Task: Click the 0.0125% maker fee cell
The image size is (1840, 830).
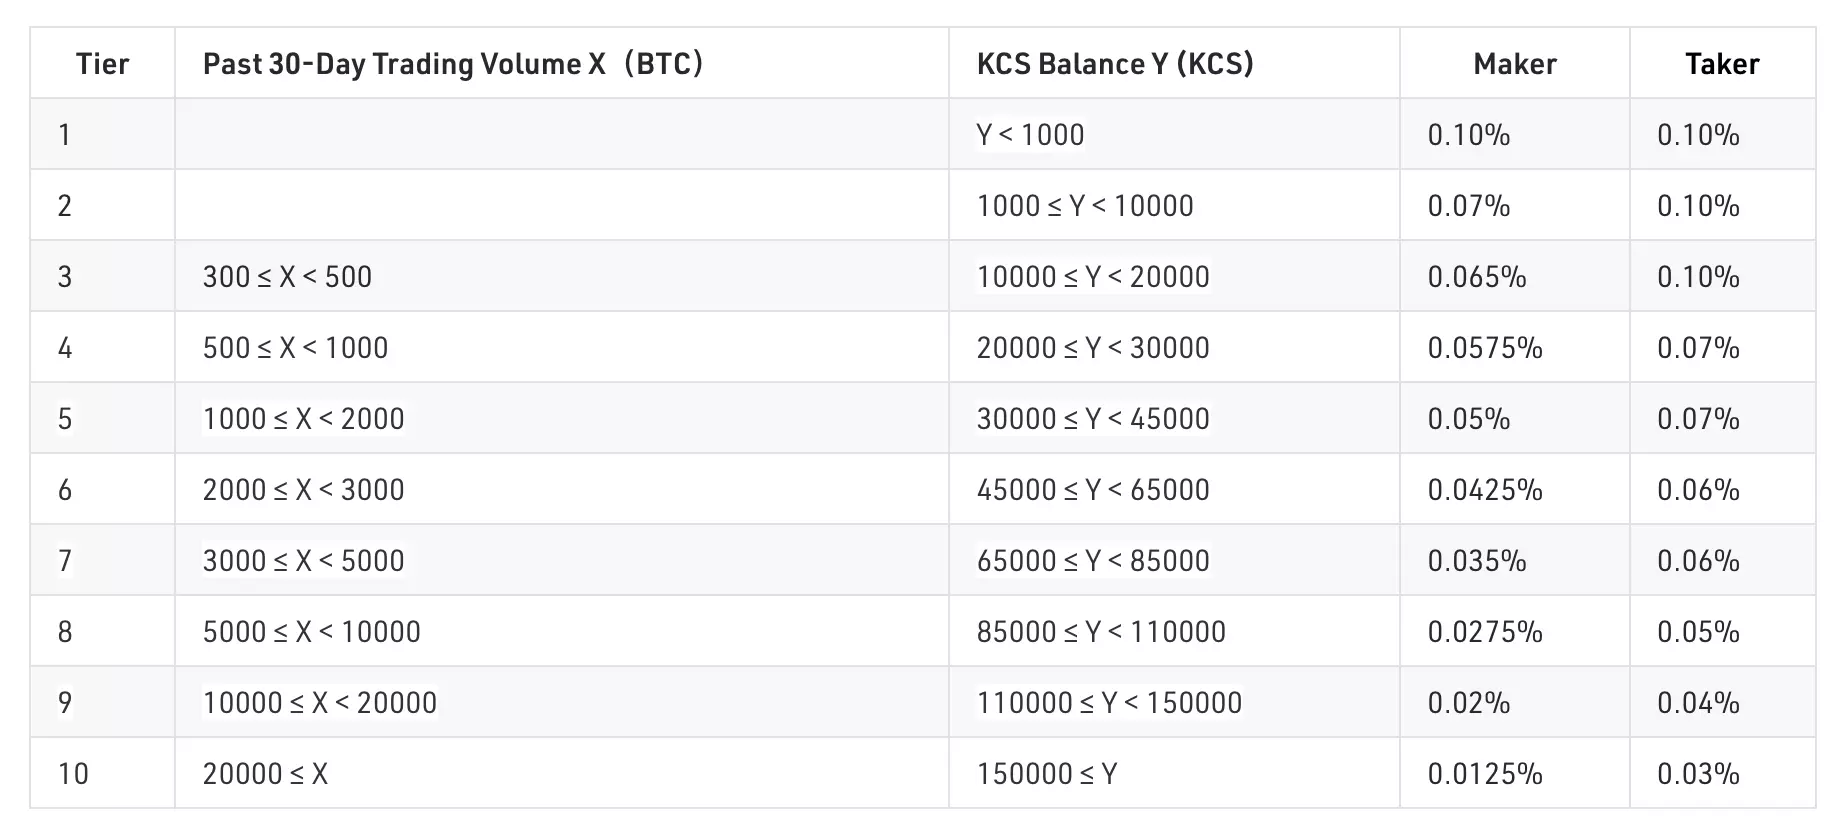Action: point(1484,774)
